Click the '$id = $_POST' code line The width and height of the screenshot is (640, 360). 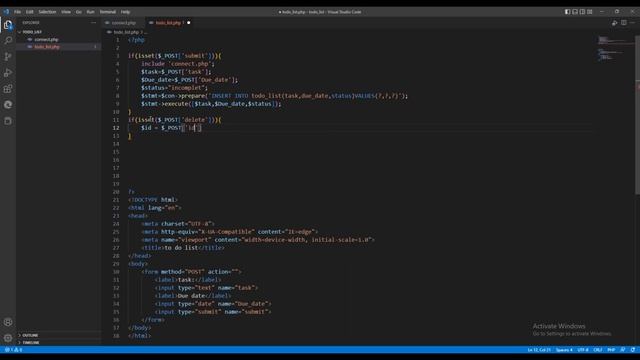click(x=171, y=128)
